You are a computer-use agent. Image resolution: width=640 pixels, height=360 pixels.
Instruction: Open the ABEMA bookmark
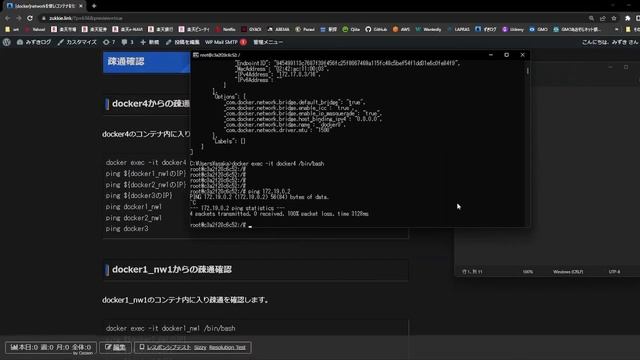(279, 29)
